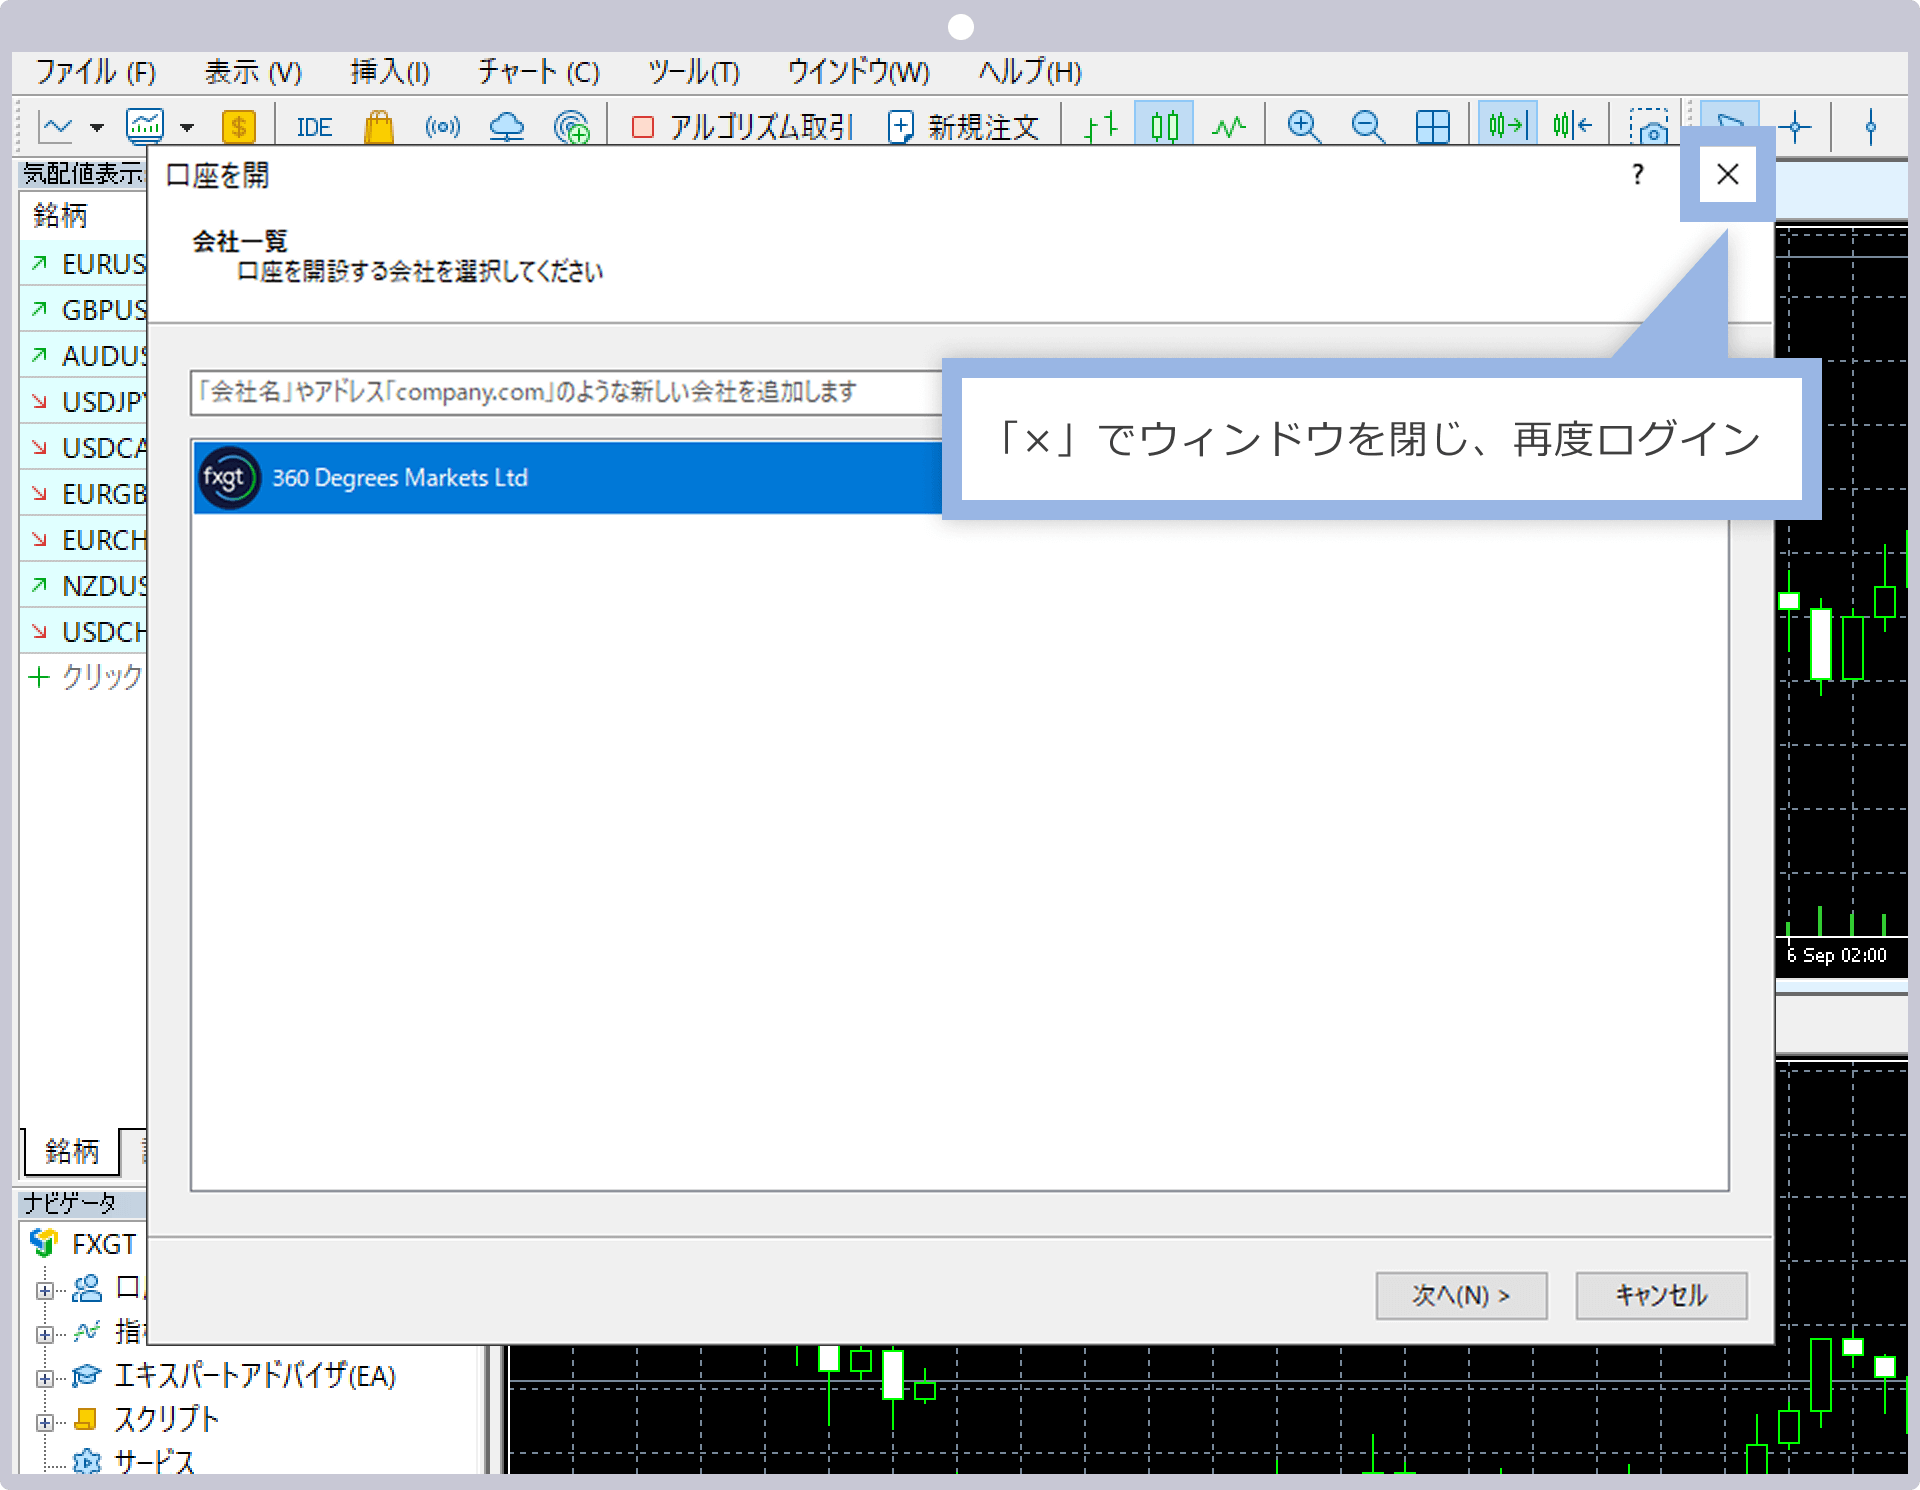Click the 銘柄 column header
Image resolution: width=1920 pixels, height=1490 pixels.
pos(84,216)
